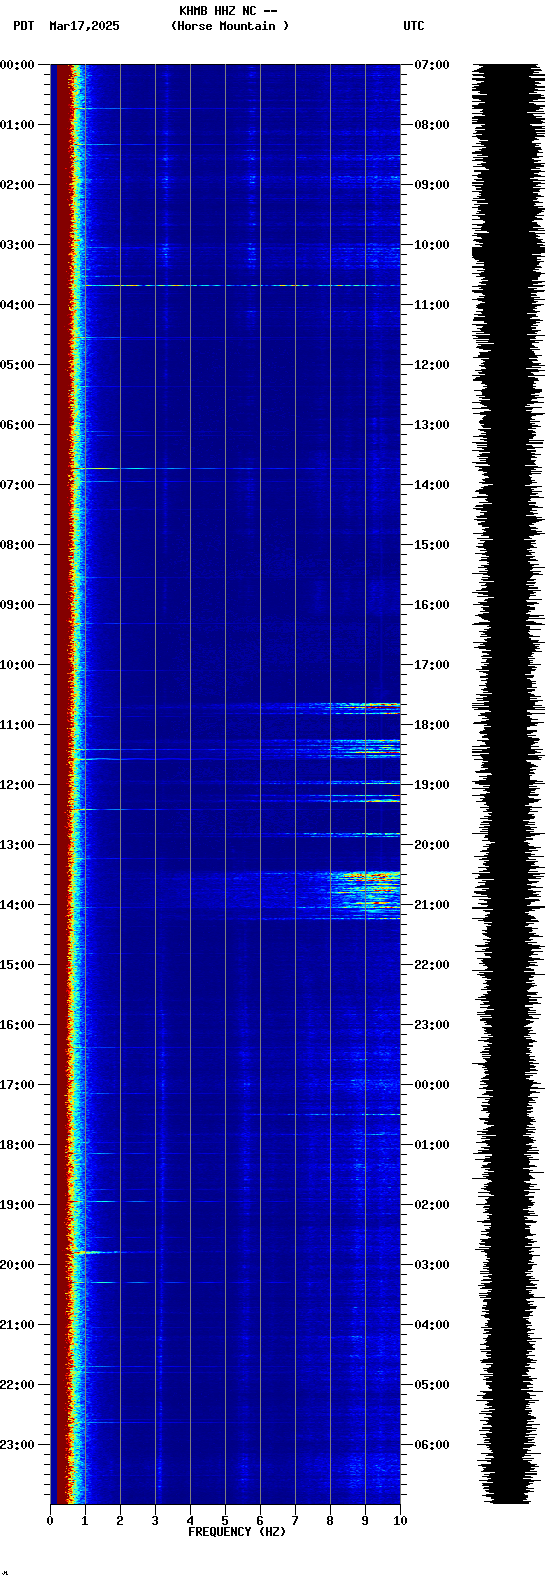
Task: Click the 09:00 PDT label on left axis
Action: pos(18,605)
